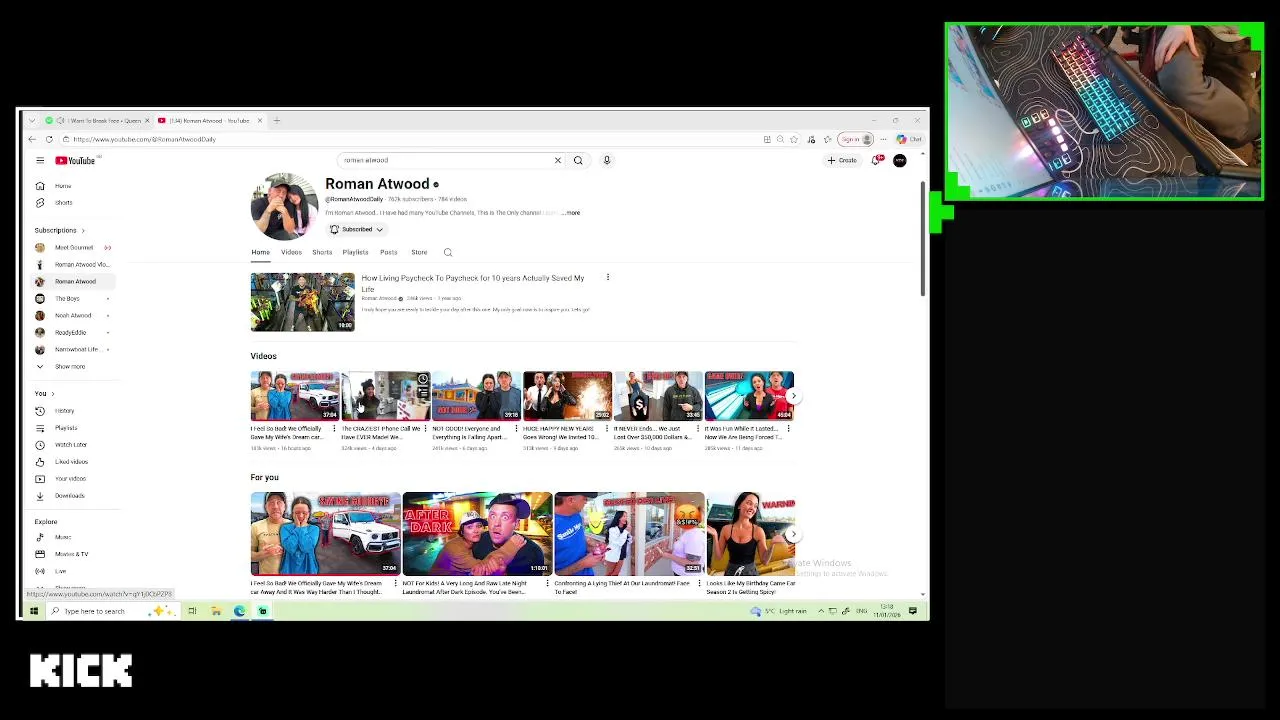Open ReadyEddie subscription channel
This screenshot has height=720, width=1280.
(x=72, y=333)
